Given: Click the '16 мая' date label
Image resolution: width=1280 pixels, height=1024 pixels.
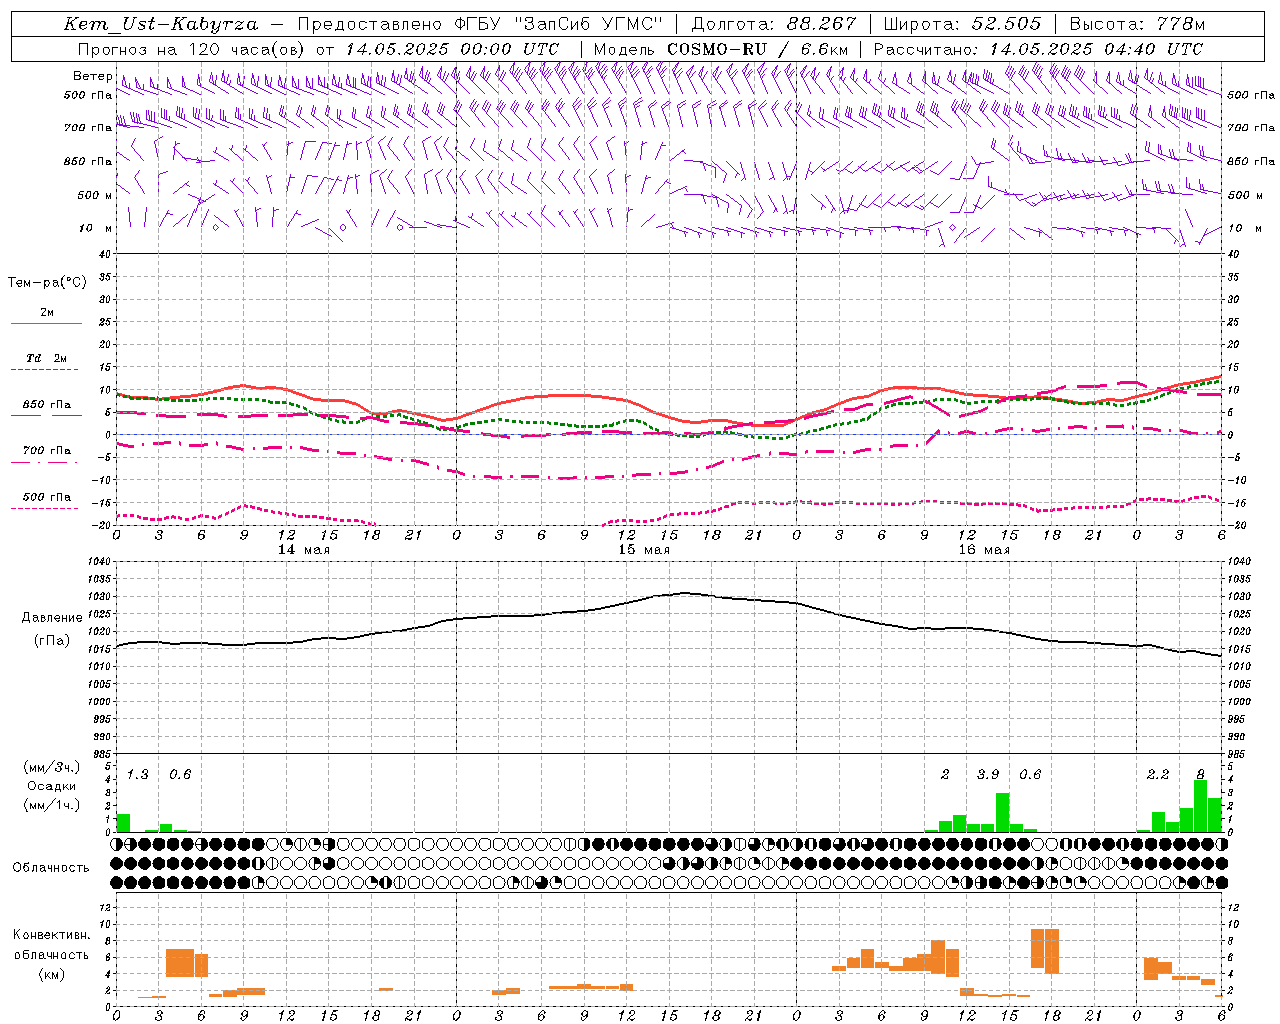Looking at the screenshot, I should tap(984, 550).
